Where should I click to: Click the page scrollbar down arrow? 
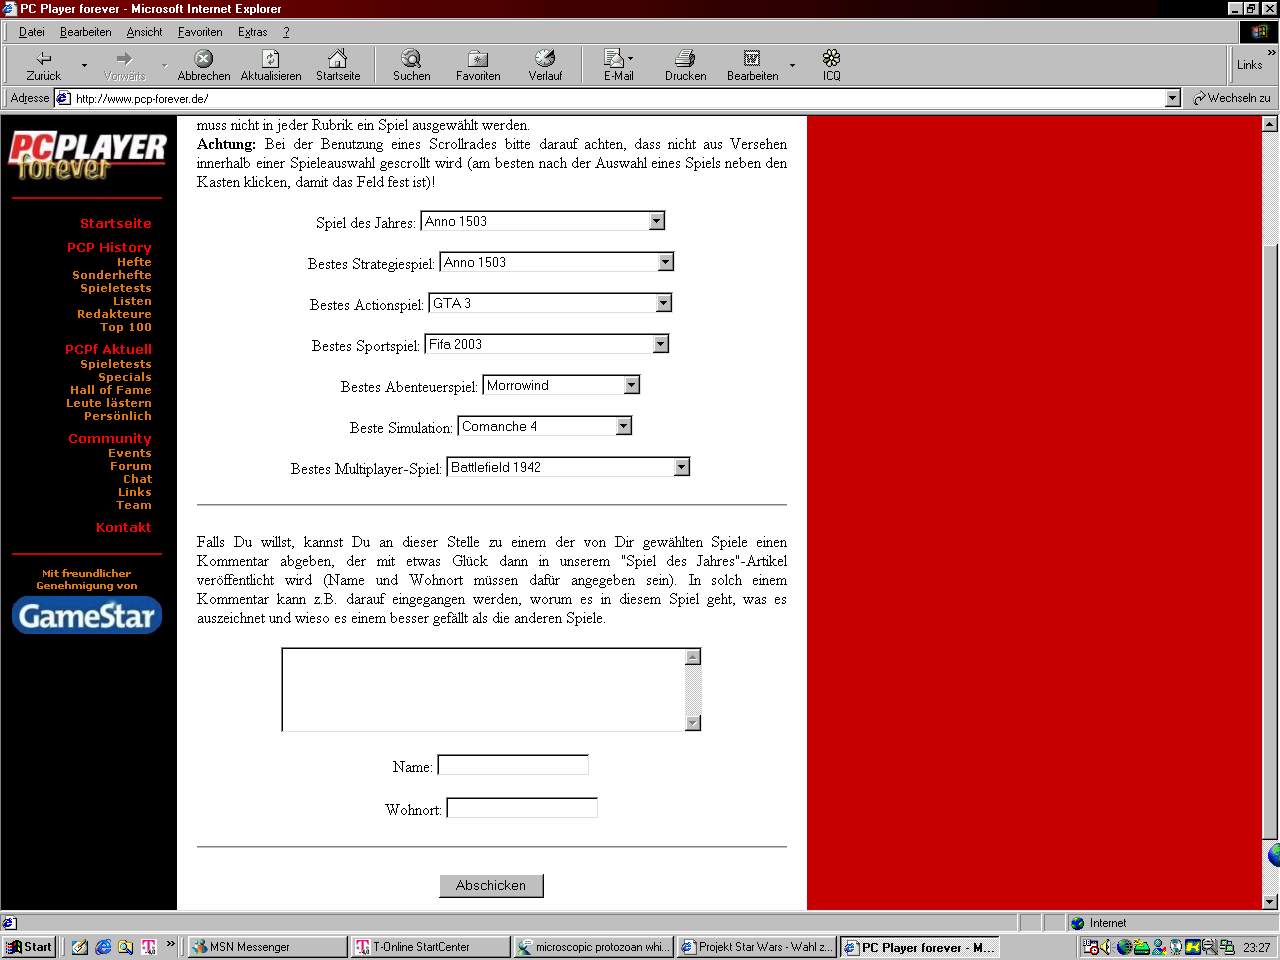pyautogui.click(x=1270, y=901)
